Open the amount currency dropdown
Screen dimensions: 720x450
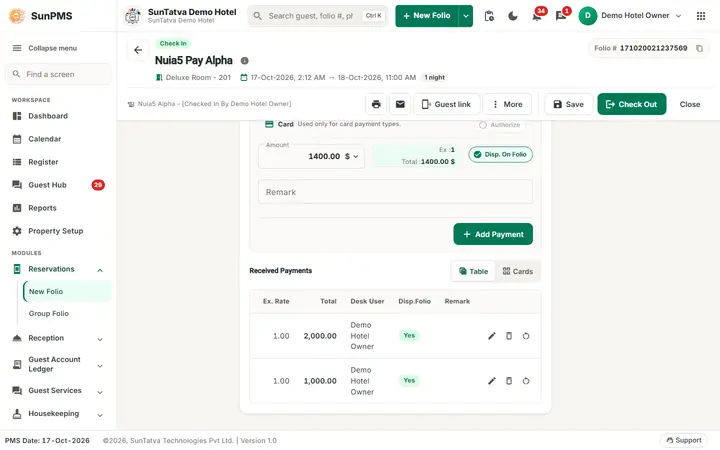(352, 157)
